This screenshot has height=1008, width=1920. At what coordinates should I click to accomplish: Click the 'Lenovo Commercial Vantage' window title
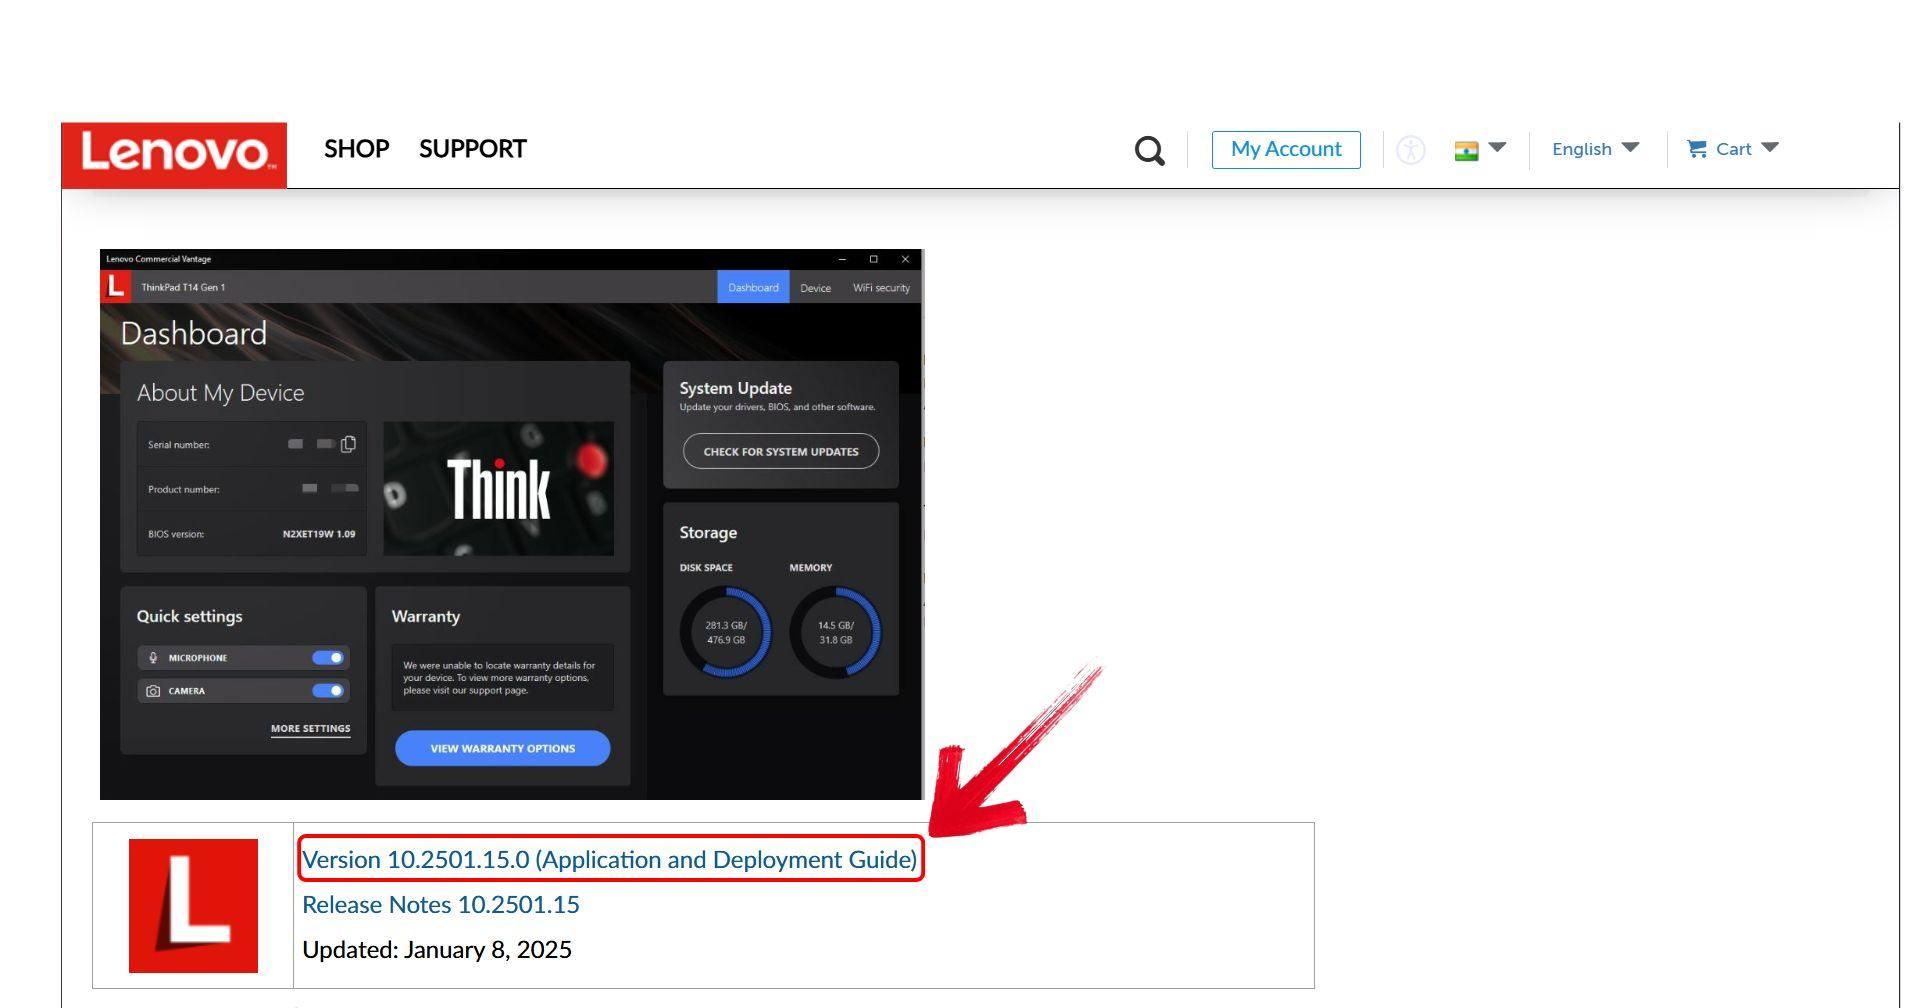[x=159, y=259]
